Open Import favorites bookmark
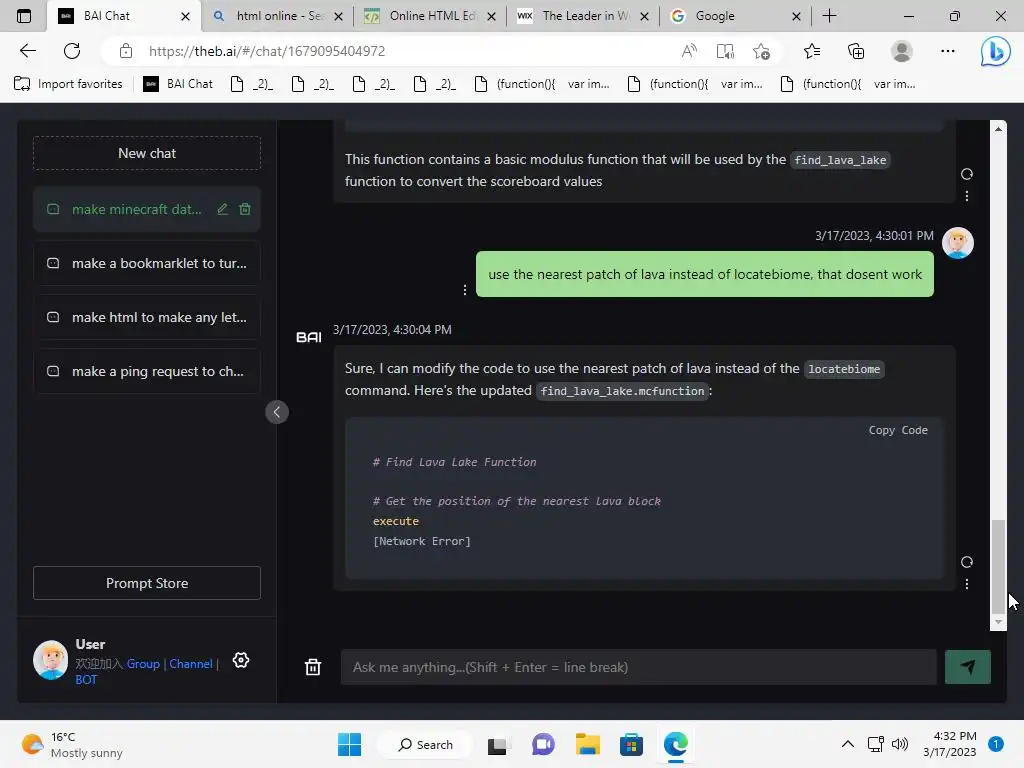1024x768 pixels. (x=69, y=84)
